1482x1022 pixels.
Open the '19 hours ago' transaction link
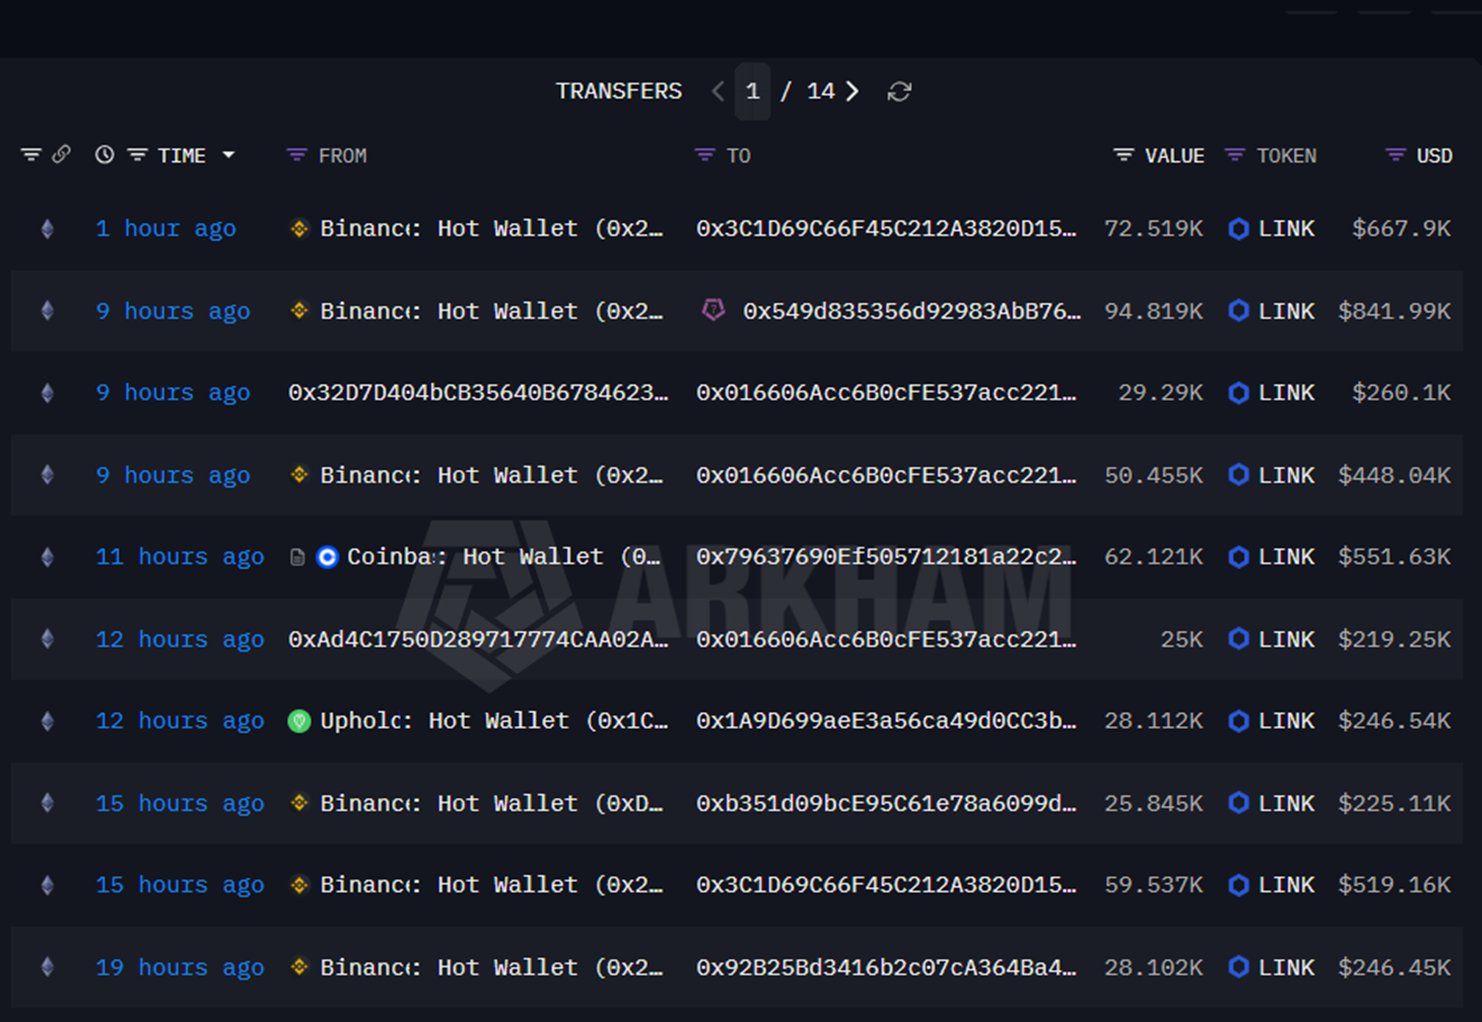pos(180,967)
